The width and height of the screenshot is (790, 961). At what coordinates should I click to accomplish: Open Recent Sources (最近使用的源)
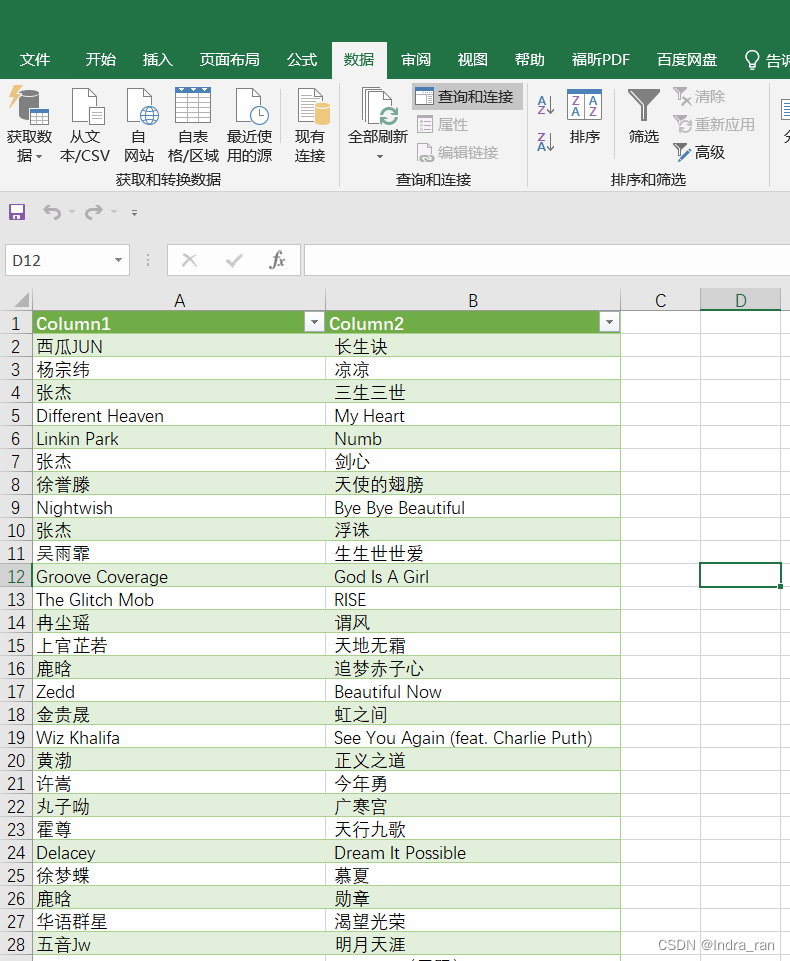pos(249,125)
